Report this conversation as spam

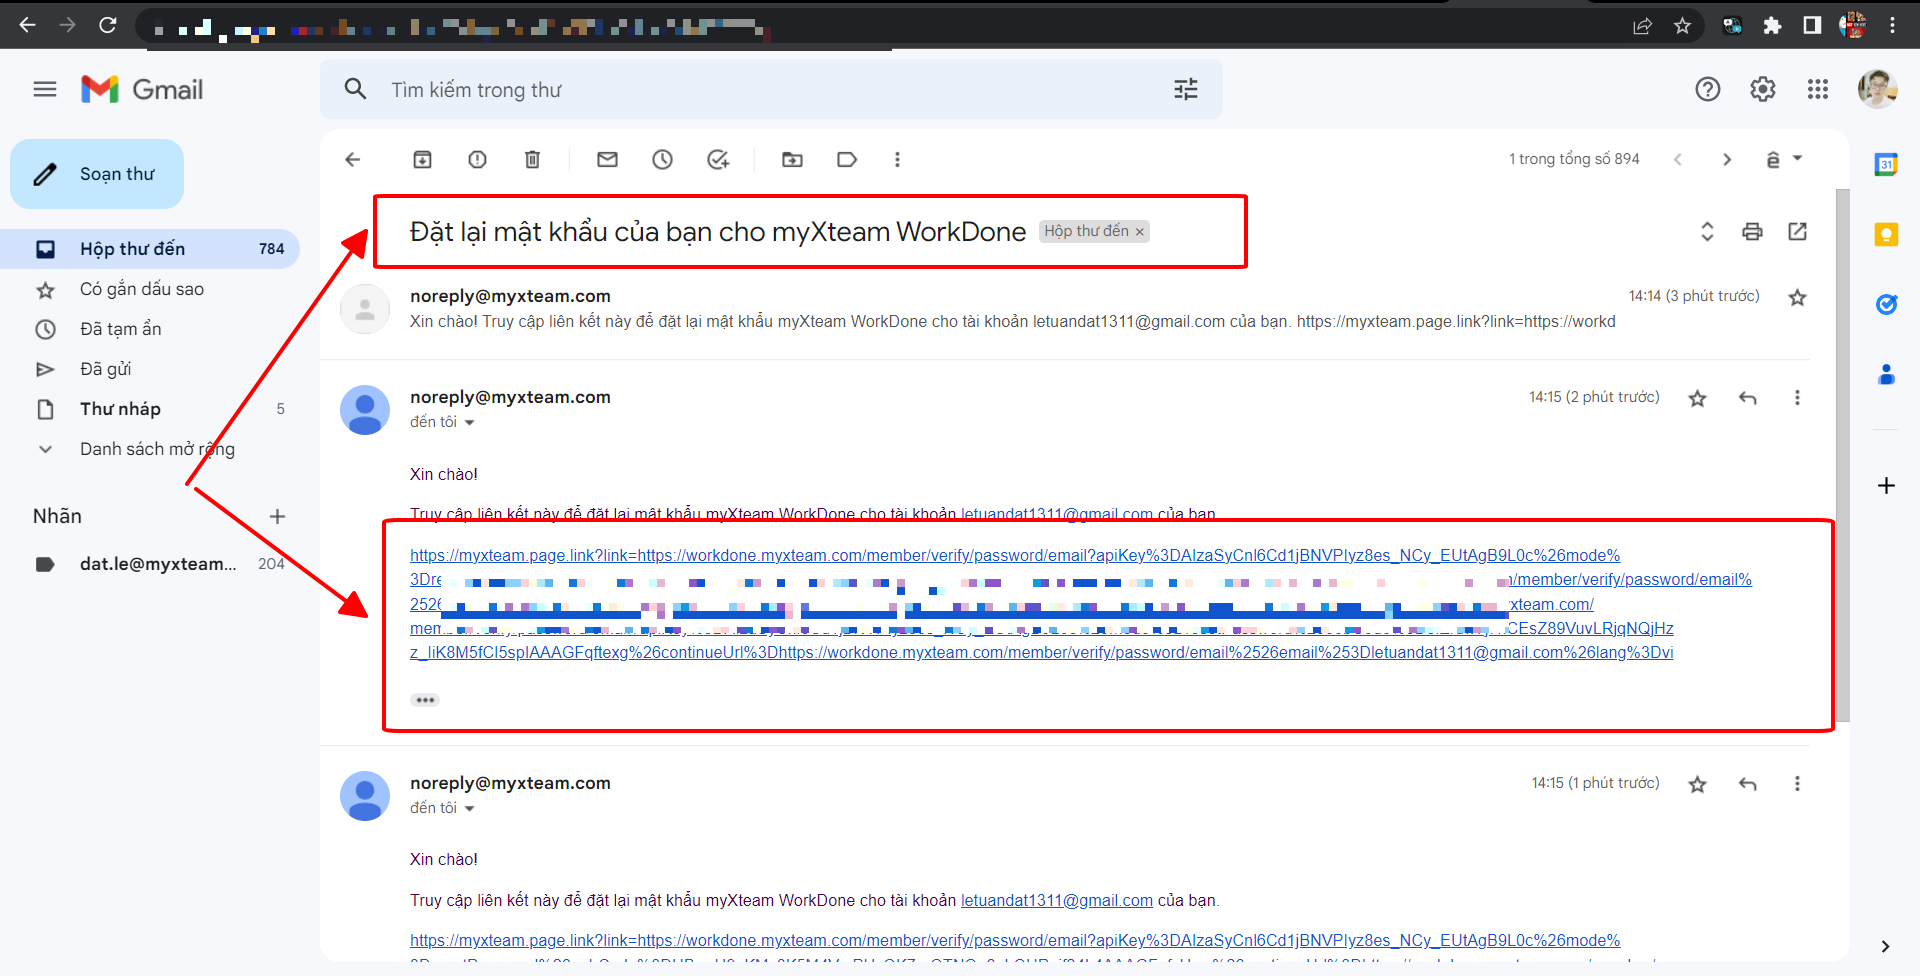coord(477,160)
